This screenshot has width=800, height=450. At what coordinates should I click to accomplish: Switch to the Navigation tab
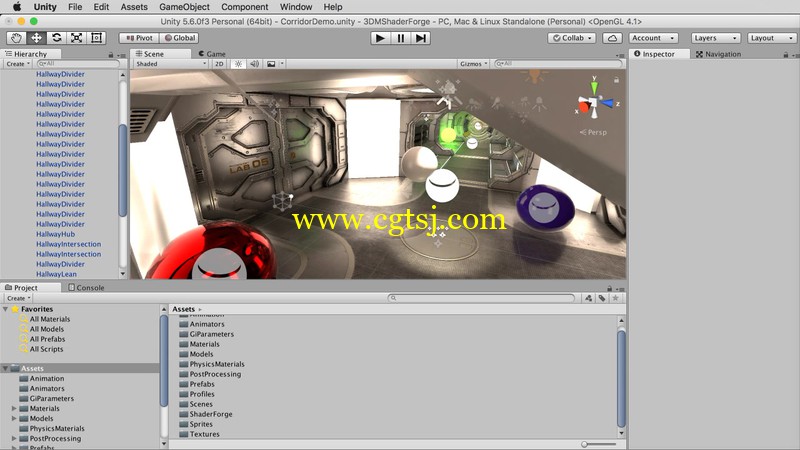click(x=718, y=54)
